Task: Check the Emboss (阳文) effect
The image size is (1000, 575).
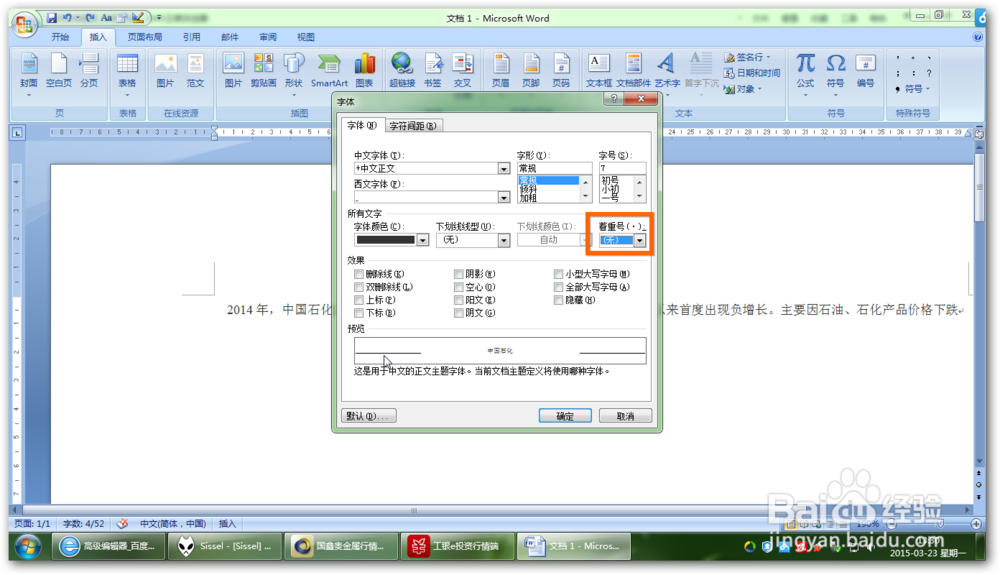Action: (459, 300)
